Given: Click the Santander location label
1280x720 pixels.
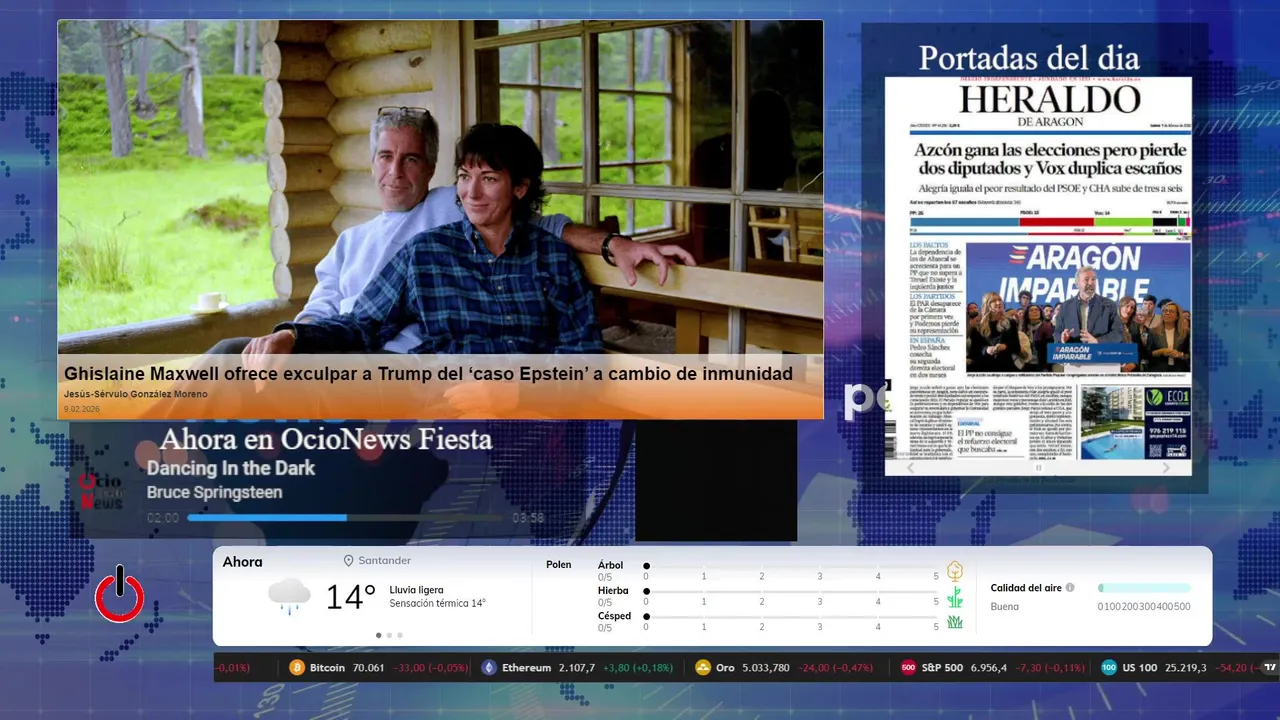Looking at the screenshot, I should (385, 561).
